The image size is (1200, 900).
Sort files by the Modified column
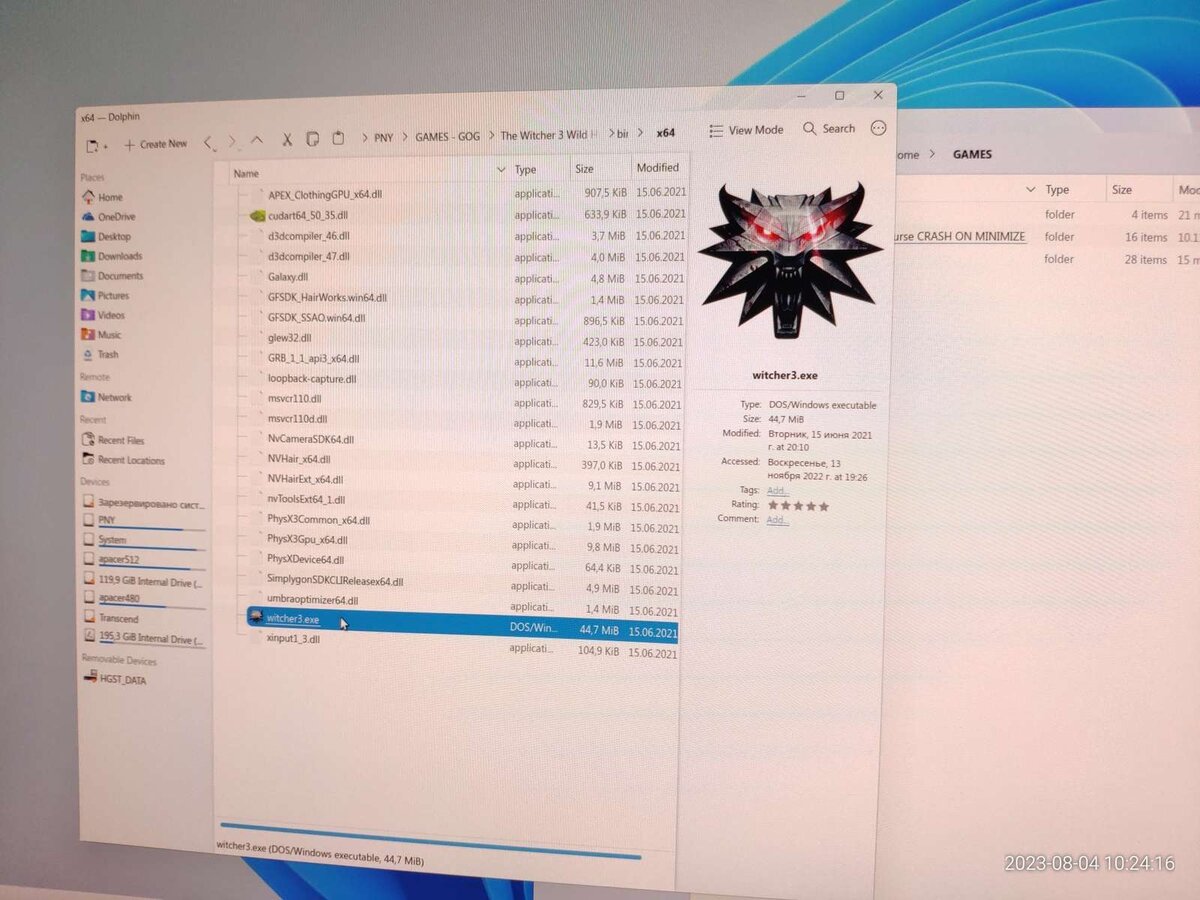click(x=659, y=168)
